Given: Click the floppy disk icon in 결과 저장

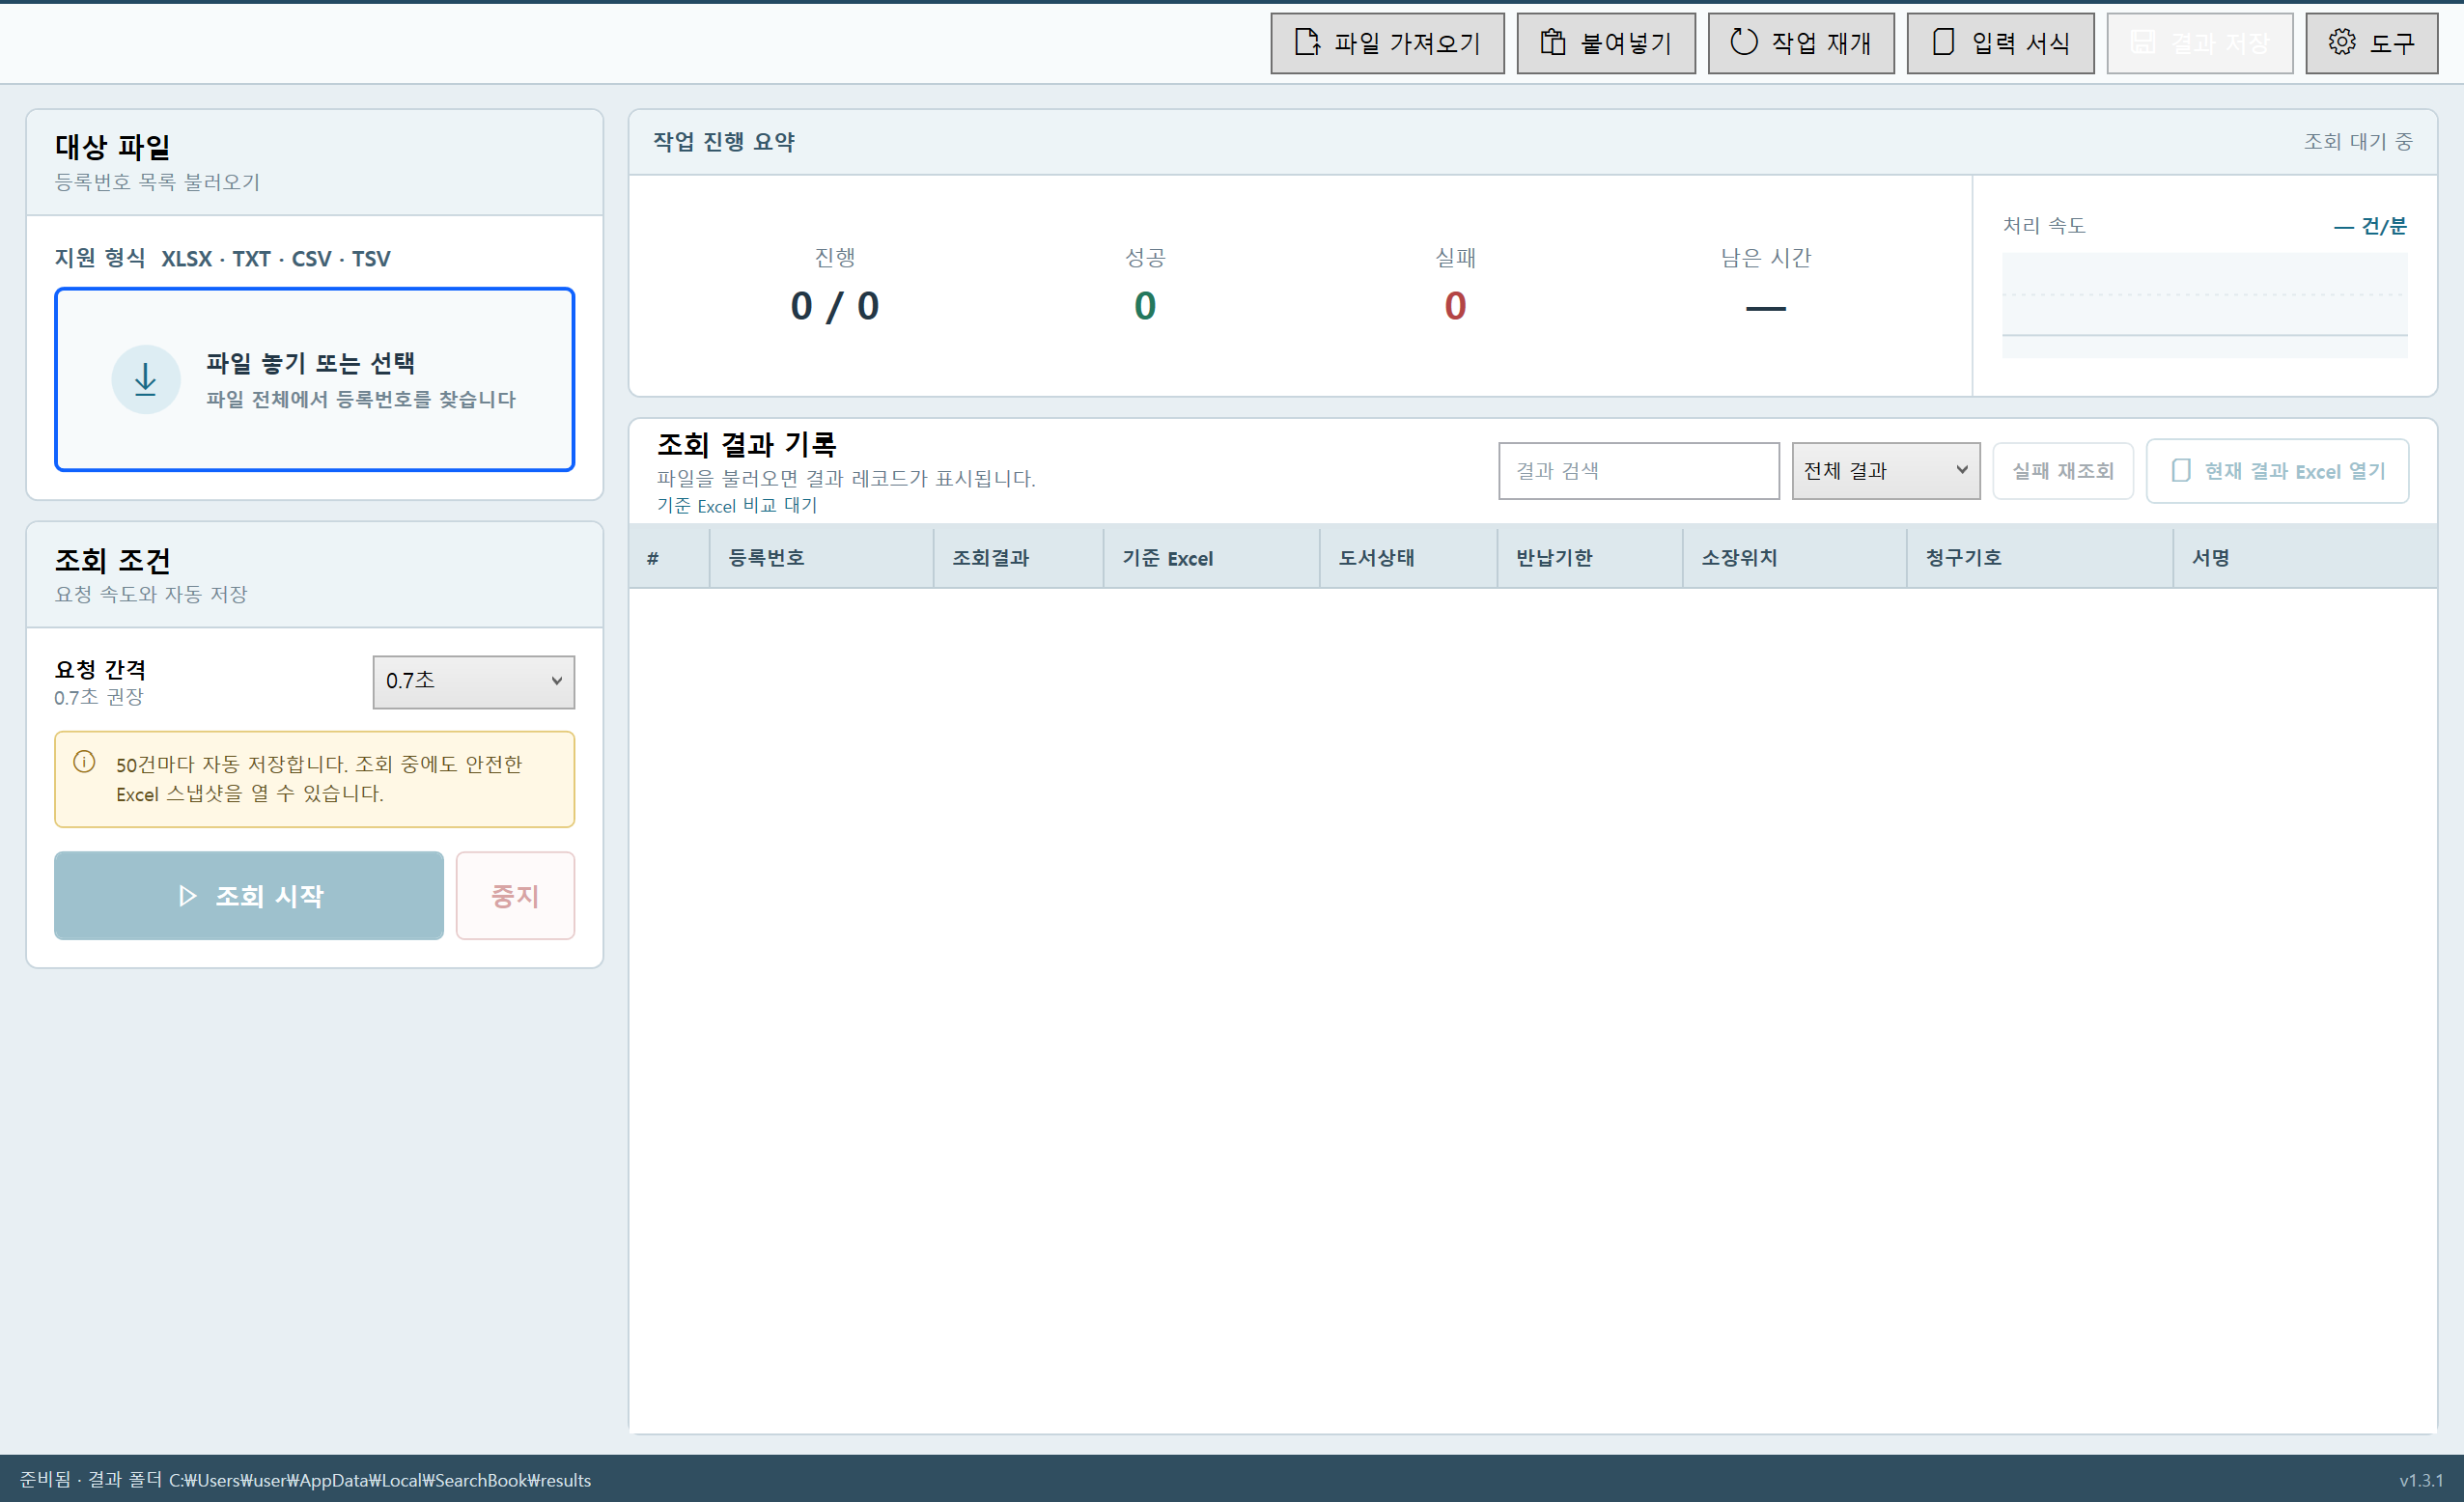Looking at the screenshot, I should click(2142, 42).
